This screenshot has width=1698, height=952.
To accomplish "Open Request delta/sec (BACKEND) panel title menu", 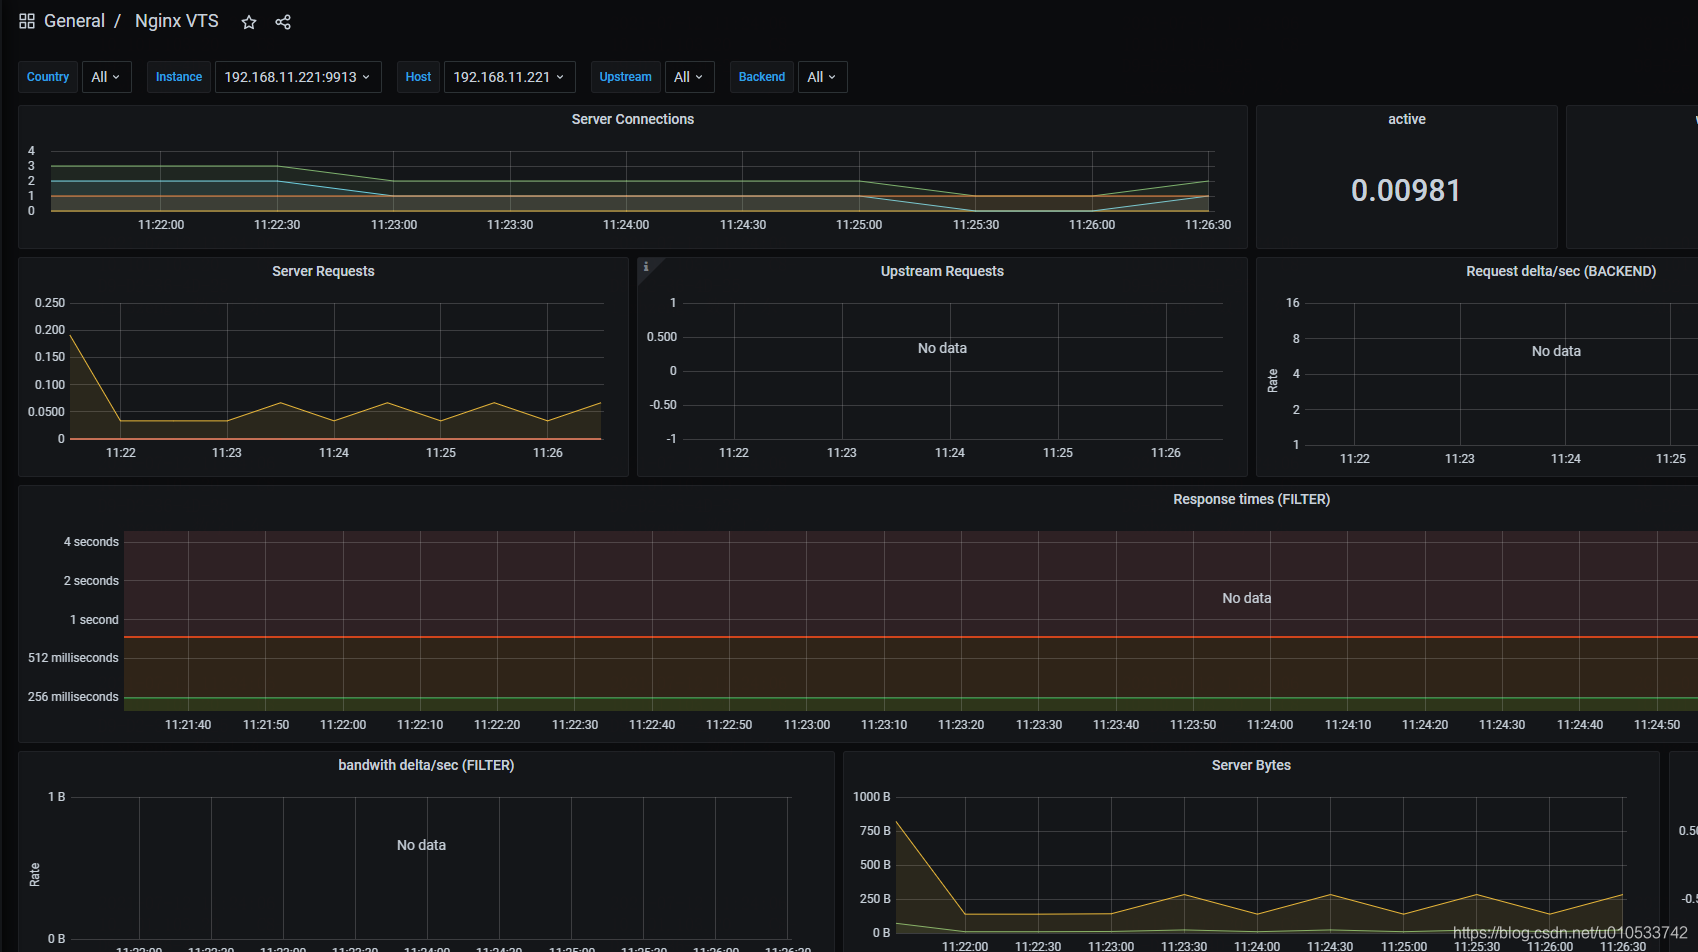I will [x=1561, y=271].
